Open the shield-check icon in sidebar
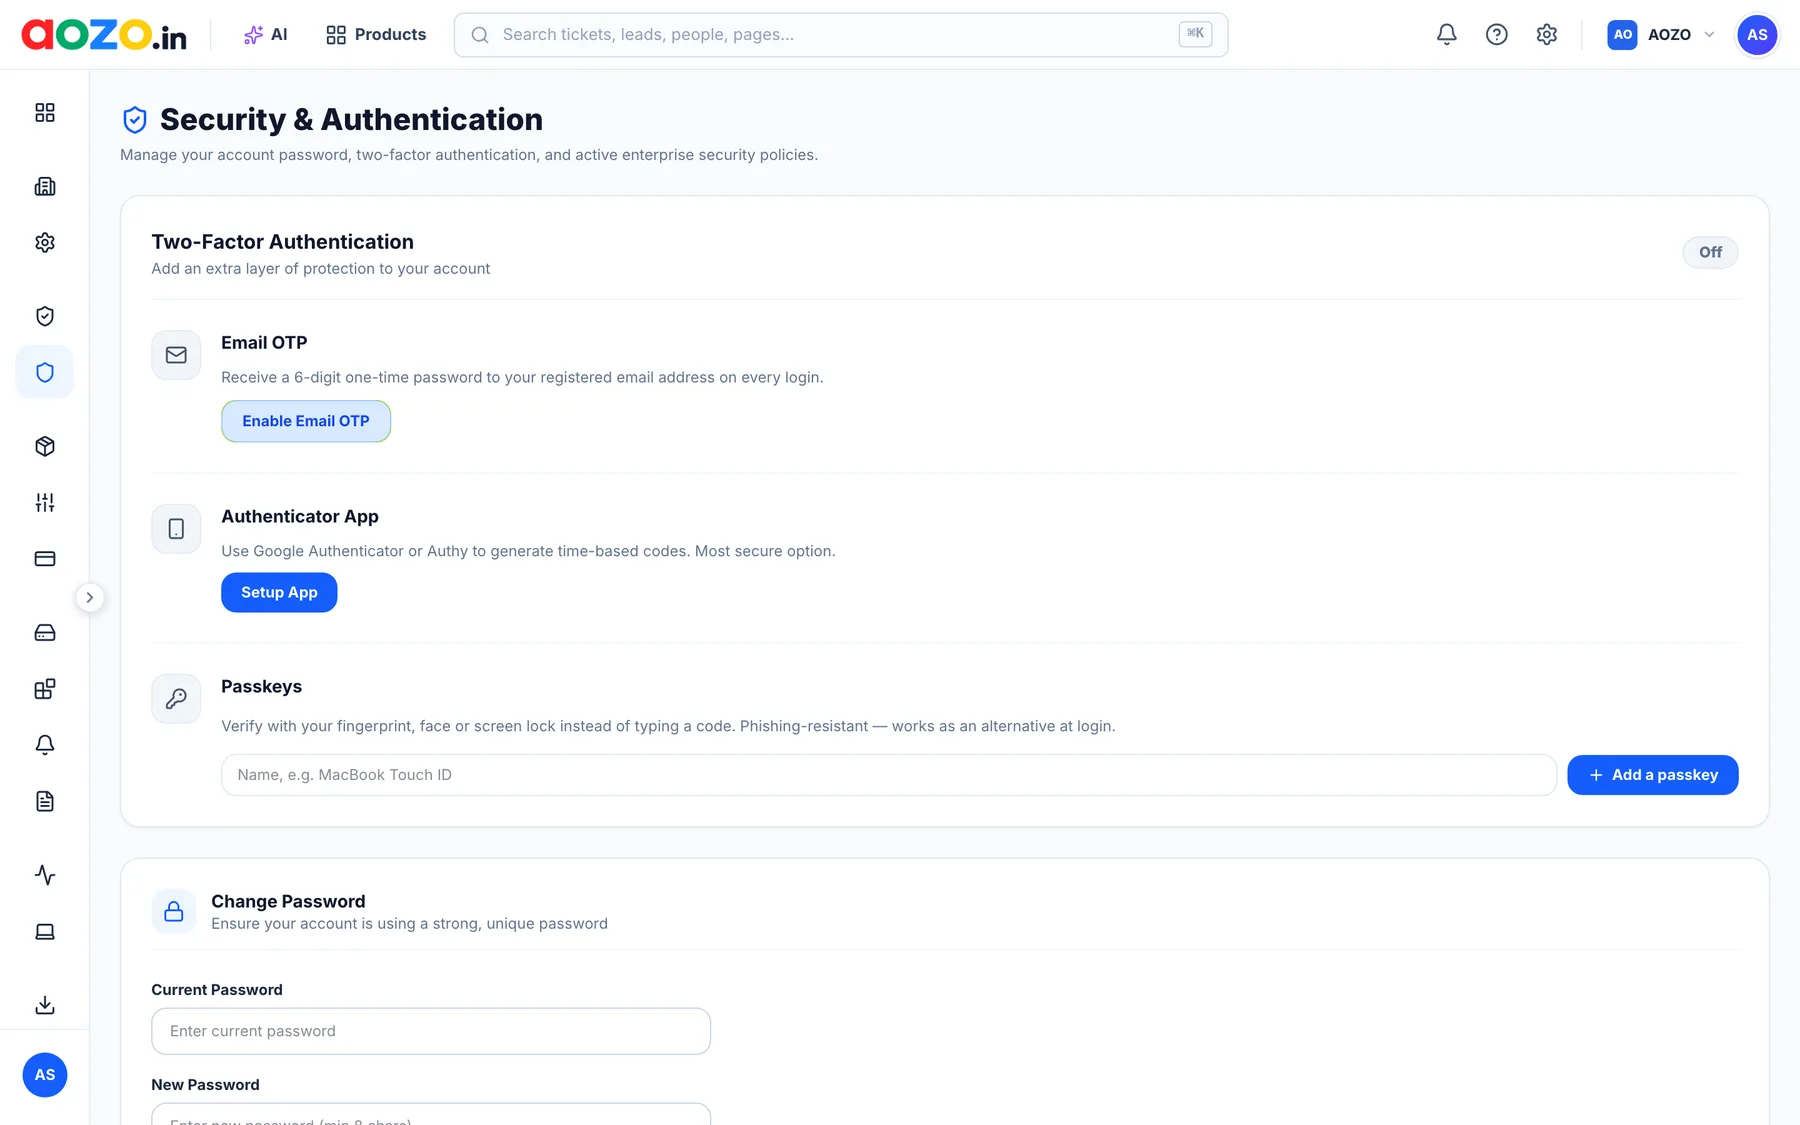Viewport: 1800px width, 1125px height. [x=45, y=316]
